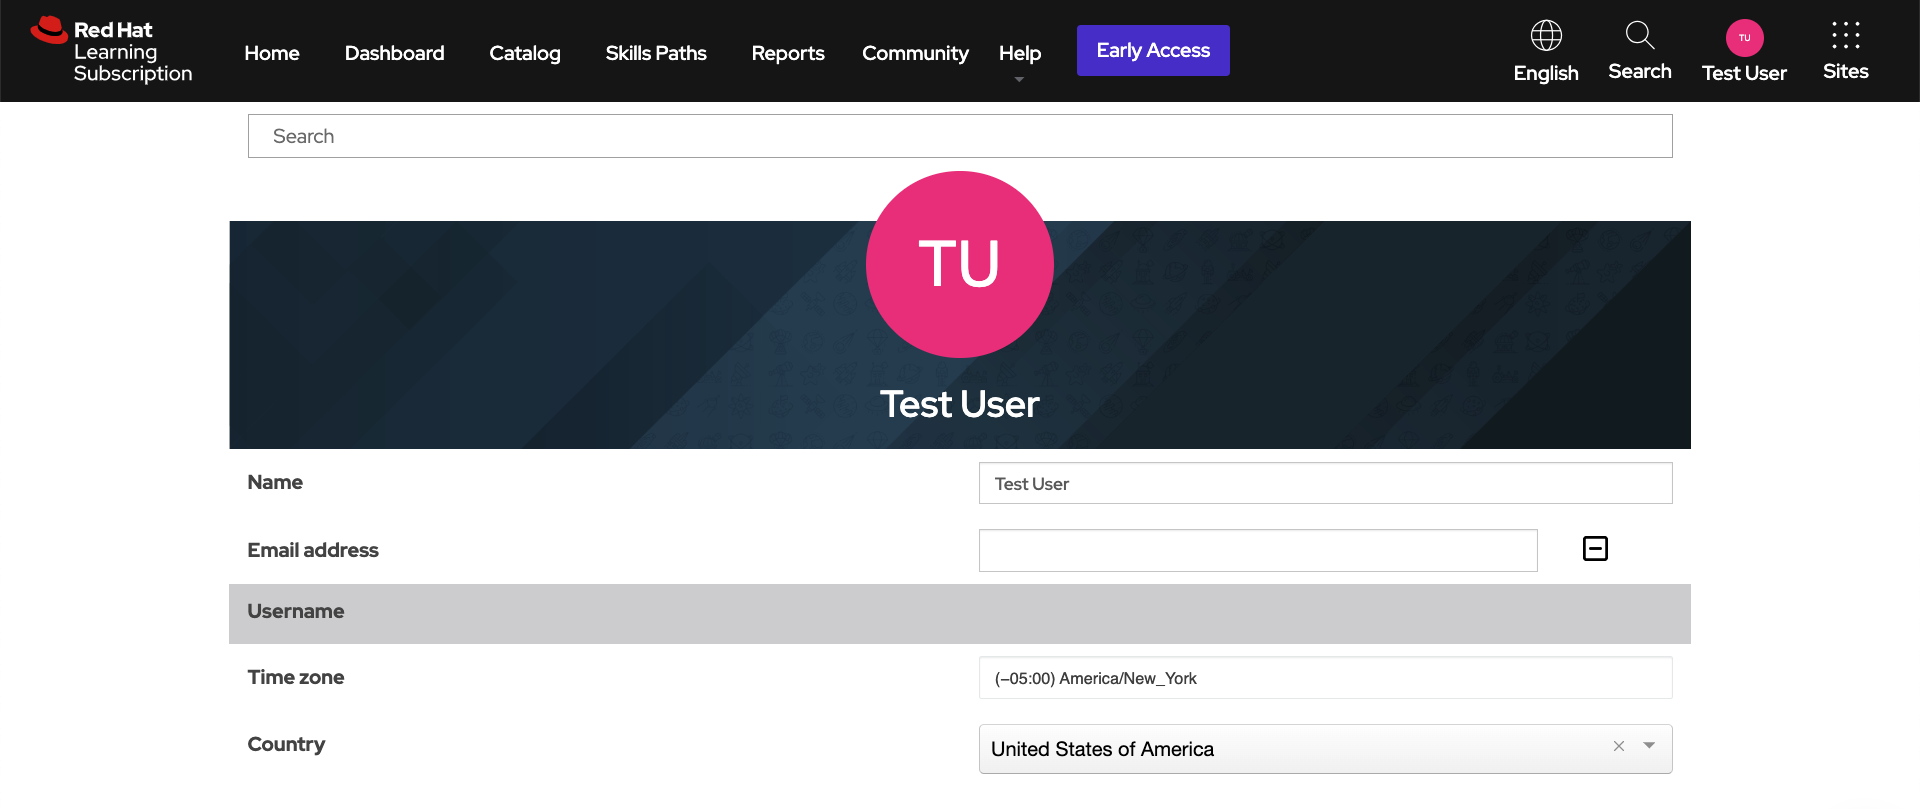The height and width of the screenshot is (809, 1920).
Task: Open the Catalog menu item
Action: click(525, 53)
